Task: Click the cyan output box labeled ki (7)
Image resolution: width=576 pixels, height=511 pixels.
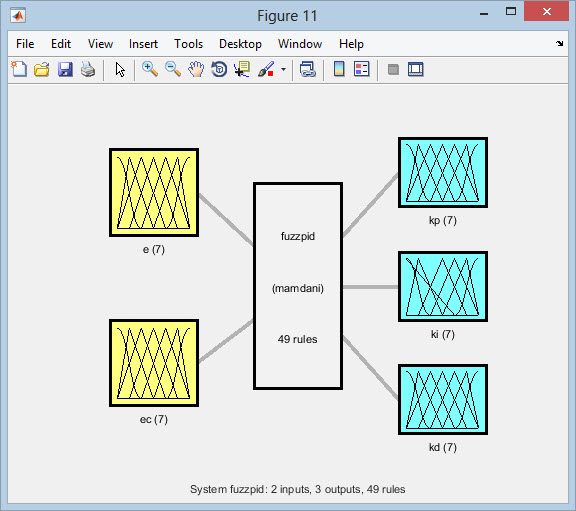Action: pos(443,287)
